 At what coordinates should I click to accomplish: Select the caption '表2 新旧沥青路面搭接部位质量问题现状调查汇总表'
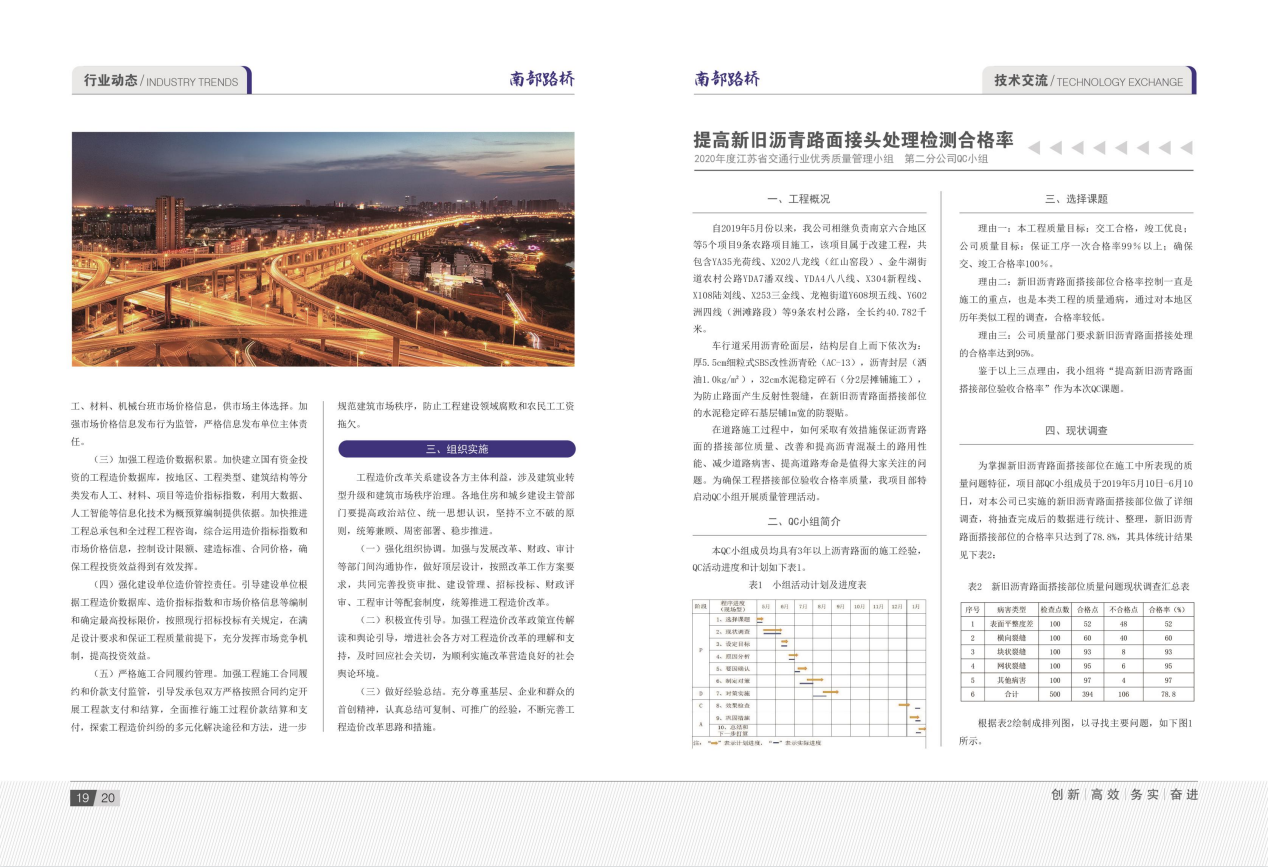point(1078,585)
